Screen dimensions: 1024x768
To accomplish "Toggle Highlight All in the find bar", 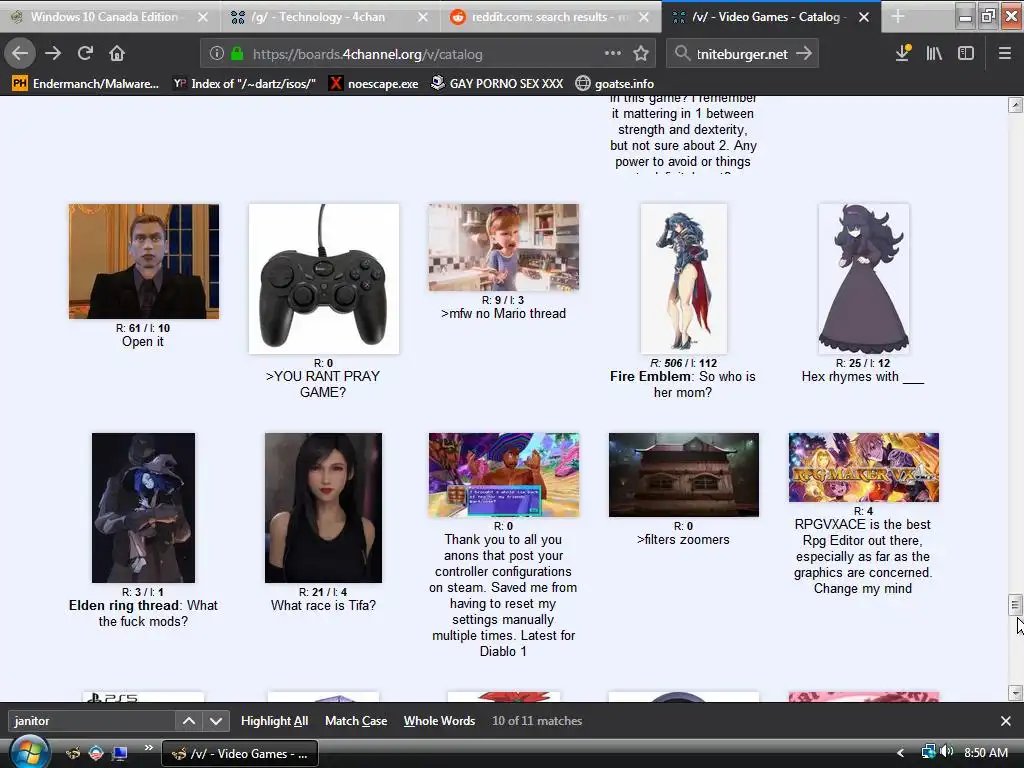I will (x=274, y=721).
